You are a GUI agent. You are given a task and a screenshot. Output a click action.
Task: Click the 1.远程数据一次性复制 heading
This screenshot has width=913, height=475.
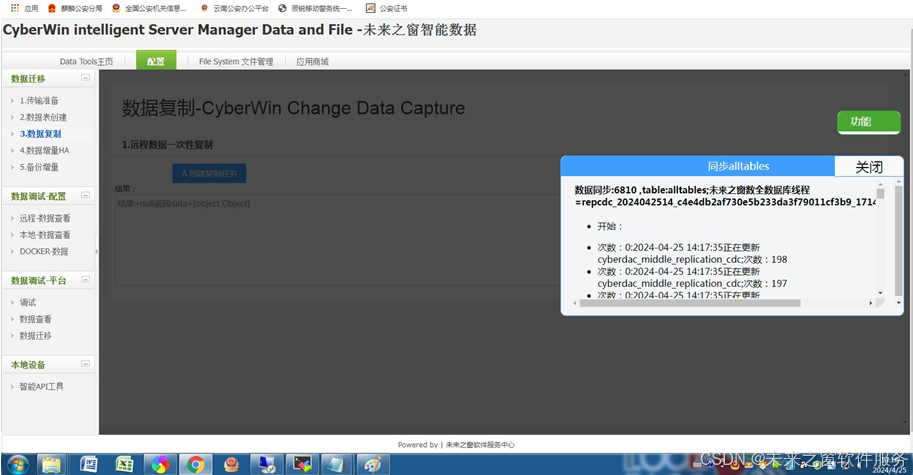tap(167, 144)
